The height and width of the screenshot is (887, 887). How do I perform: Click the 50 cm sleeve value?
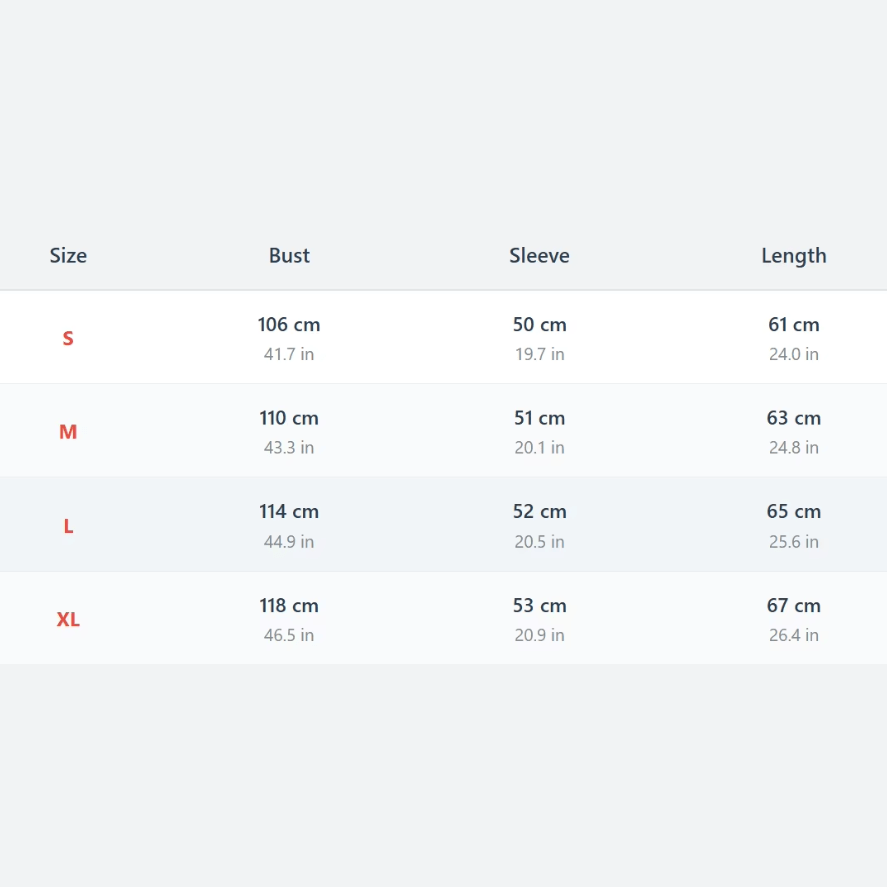(x=539, y=325)
